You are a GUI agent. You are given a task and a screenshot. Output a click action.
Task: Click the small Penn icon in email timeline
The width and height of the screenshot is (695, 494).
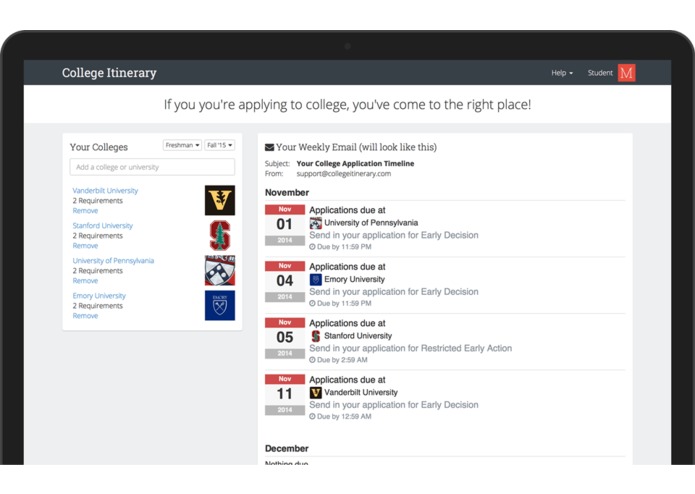point(316,223)
